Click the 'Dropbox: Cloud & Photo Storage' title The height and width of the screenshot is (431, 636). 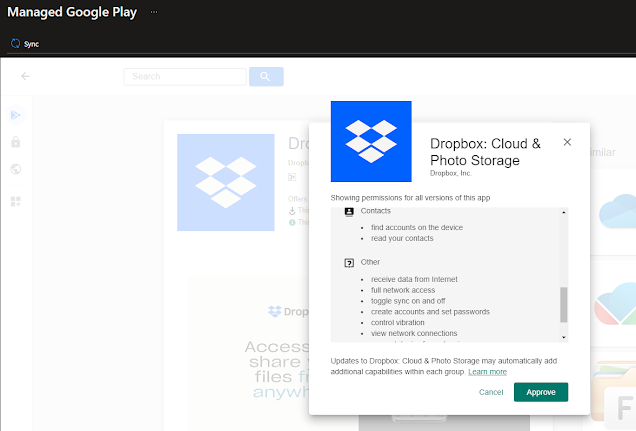(x=485, y=152)
